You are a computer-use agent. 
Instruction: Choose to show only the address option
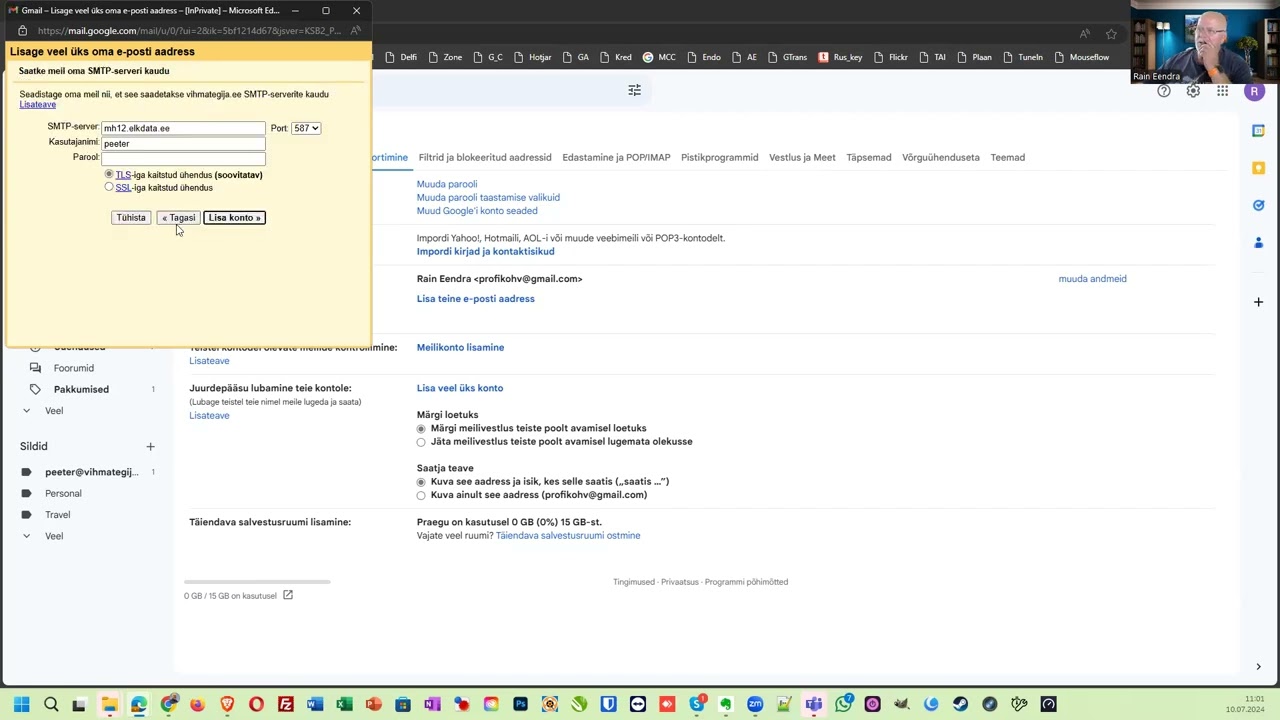pyautogui.click(x=421, y=495)
